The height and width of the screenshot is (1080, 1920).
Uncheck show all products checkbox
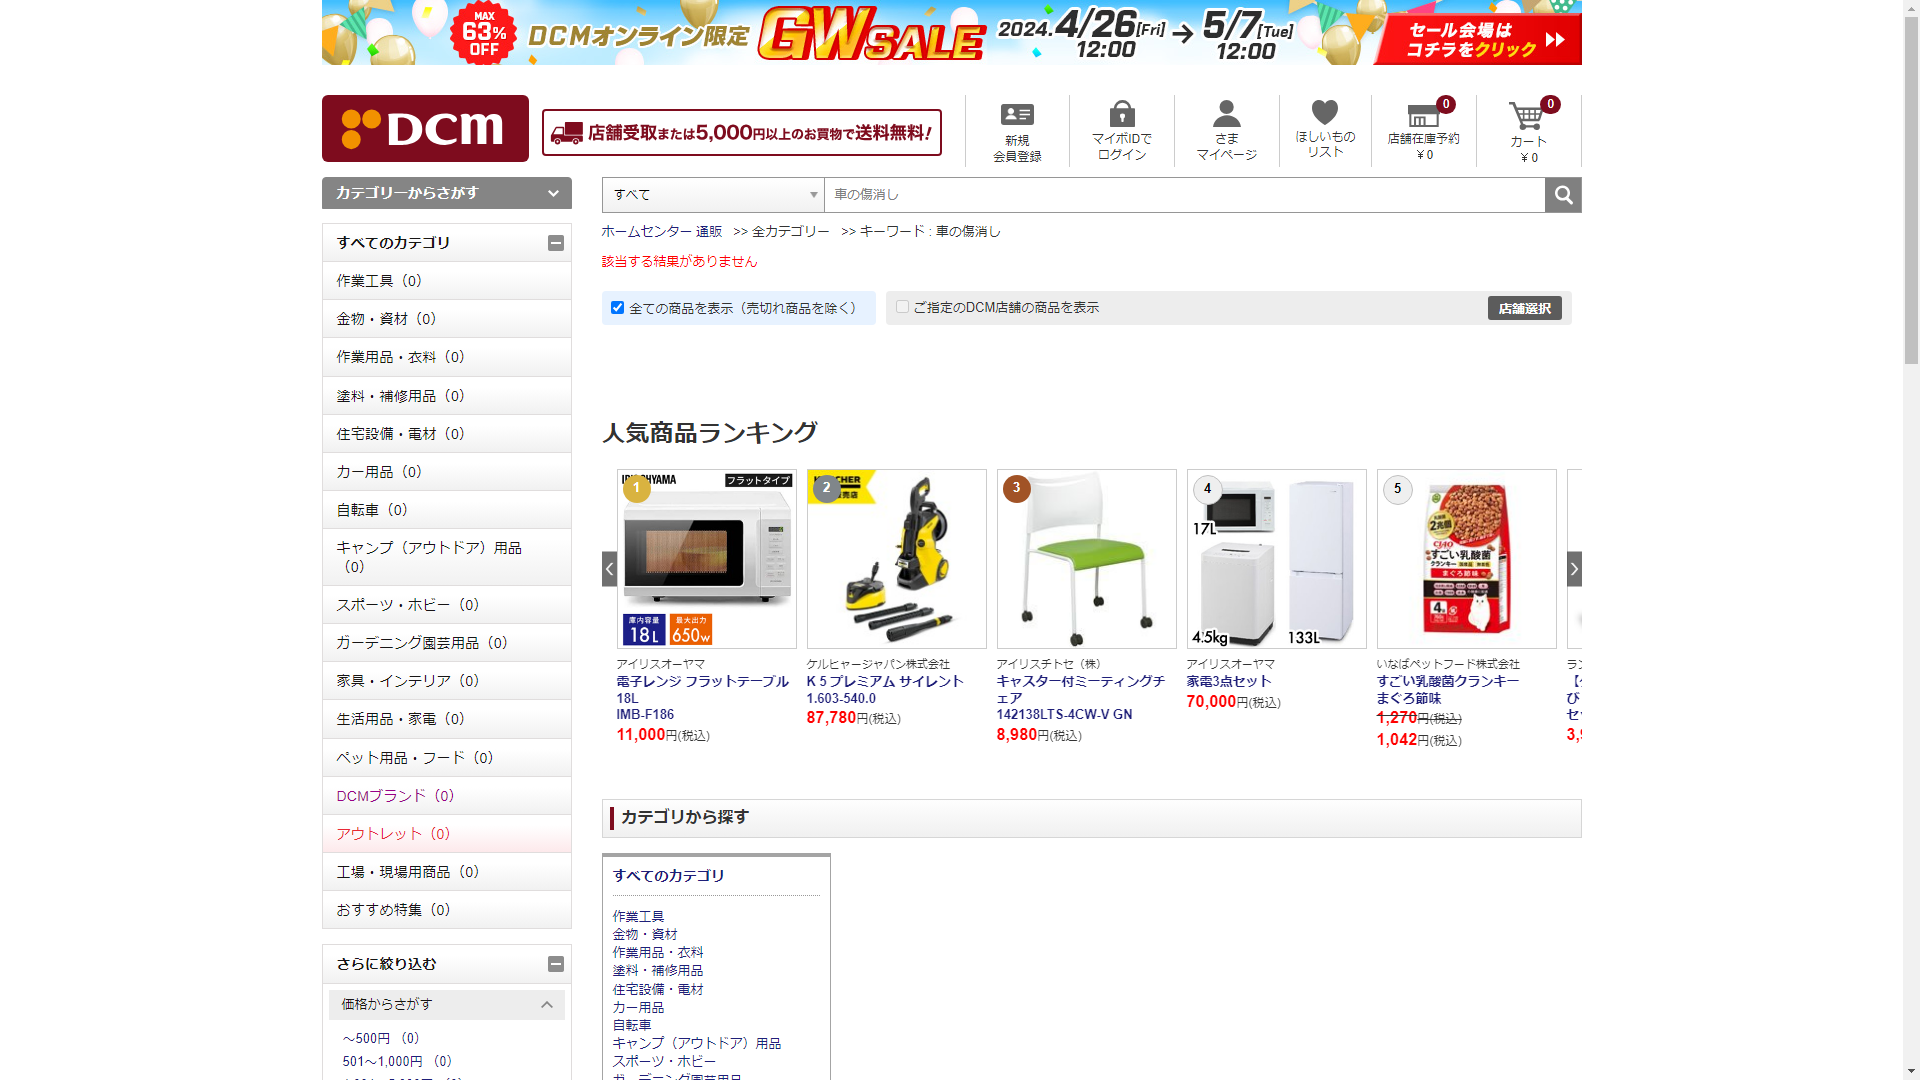point(617,308)
